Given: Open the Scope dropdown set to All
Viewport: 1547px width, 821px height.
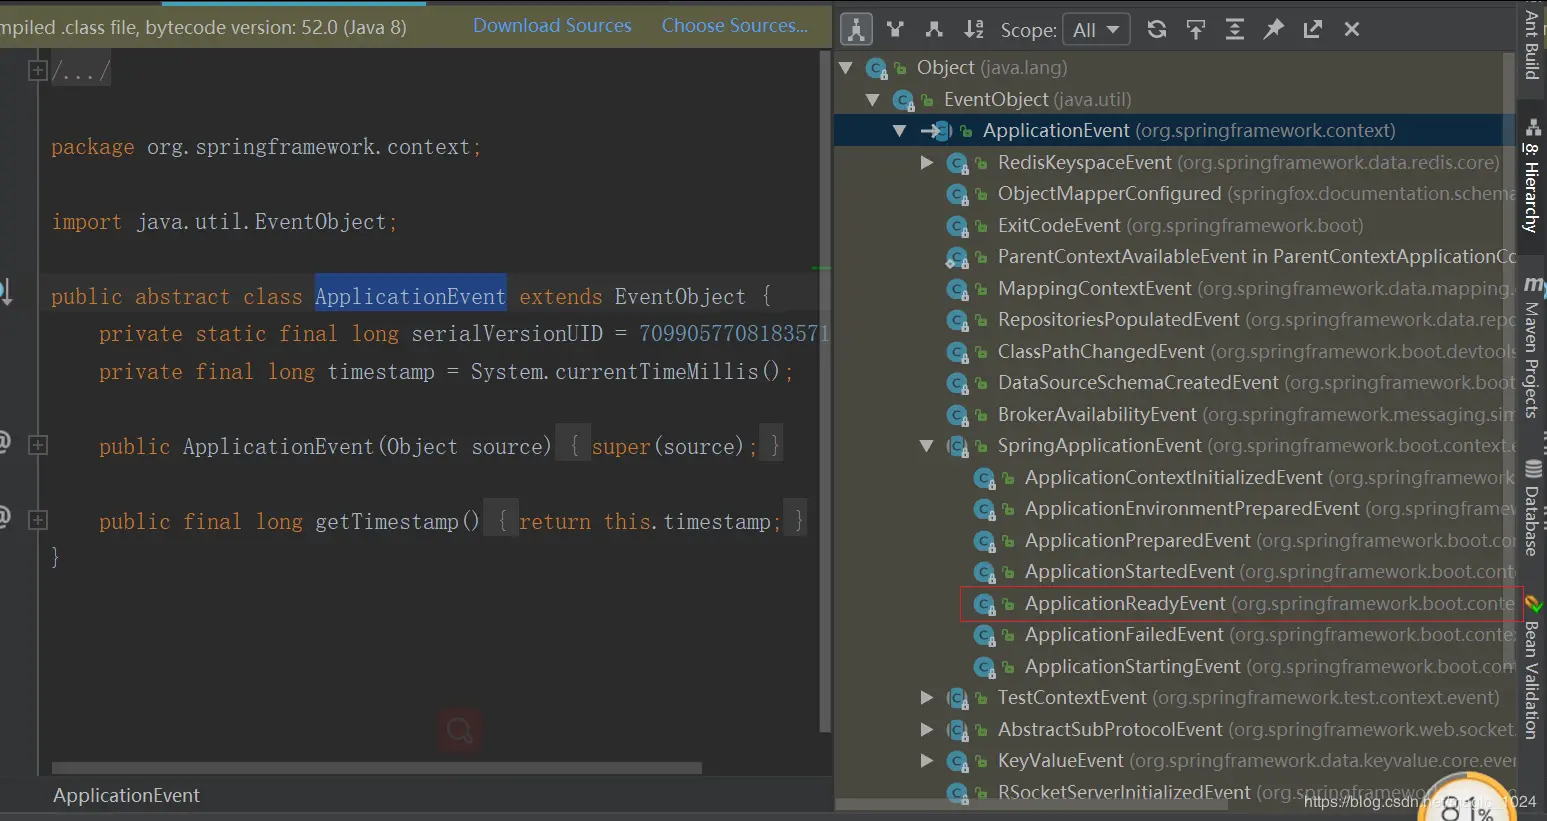Looking at the screenshot, I should pyautogui.click(x=1096, y=30).
